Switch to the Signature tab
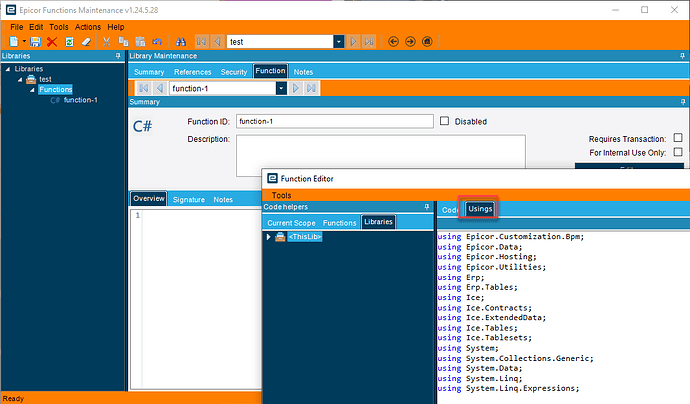The image size is (690, 404). pos(189,200)
